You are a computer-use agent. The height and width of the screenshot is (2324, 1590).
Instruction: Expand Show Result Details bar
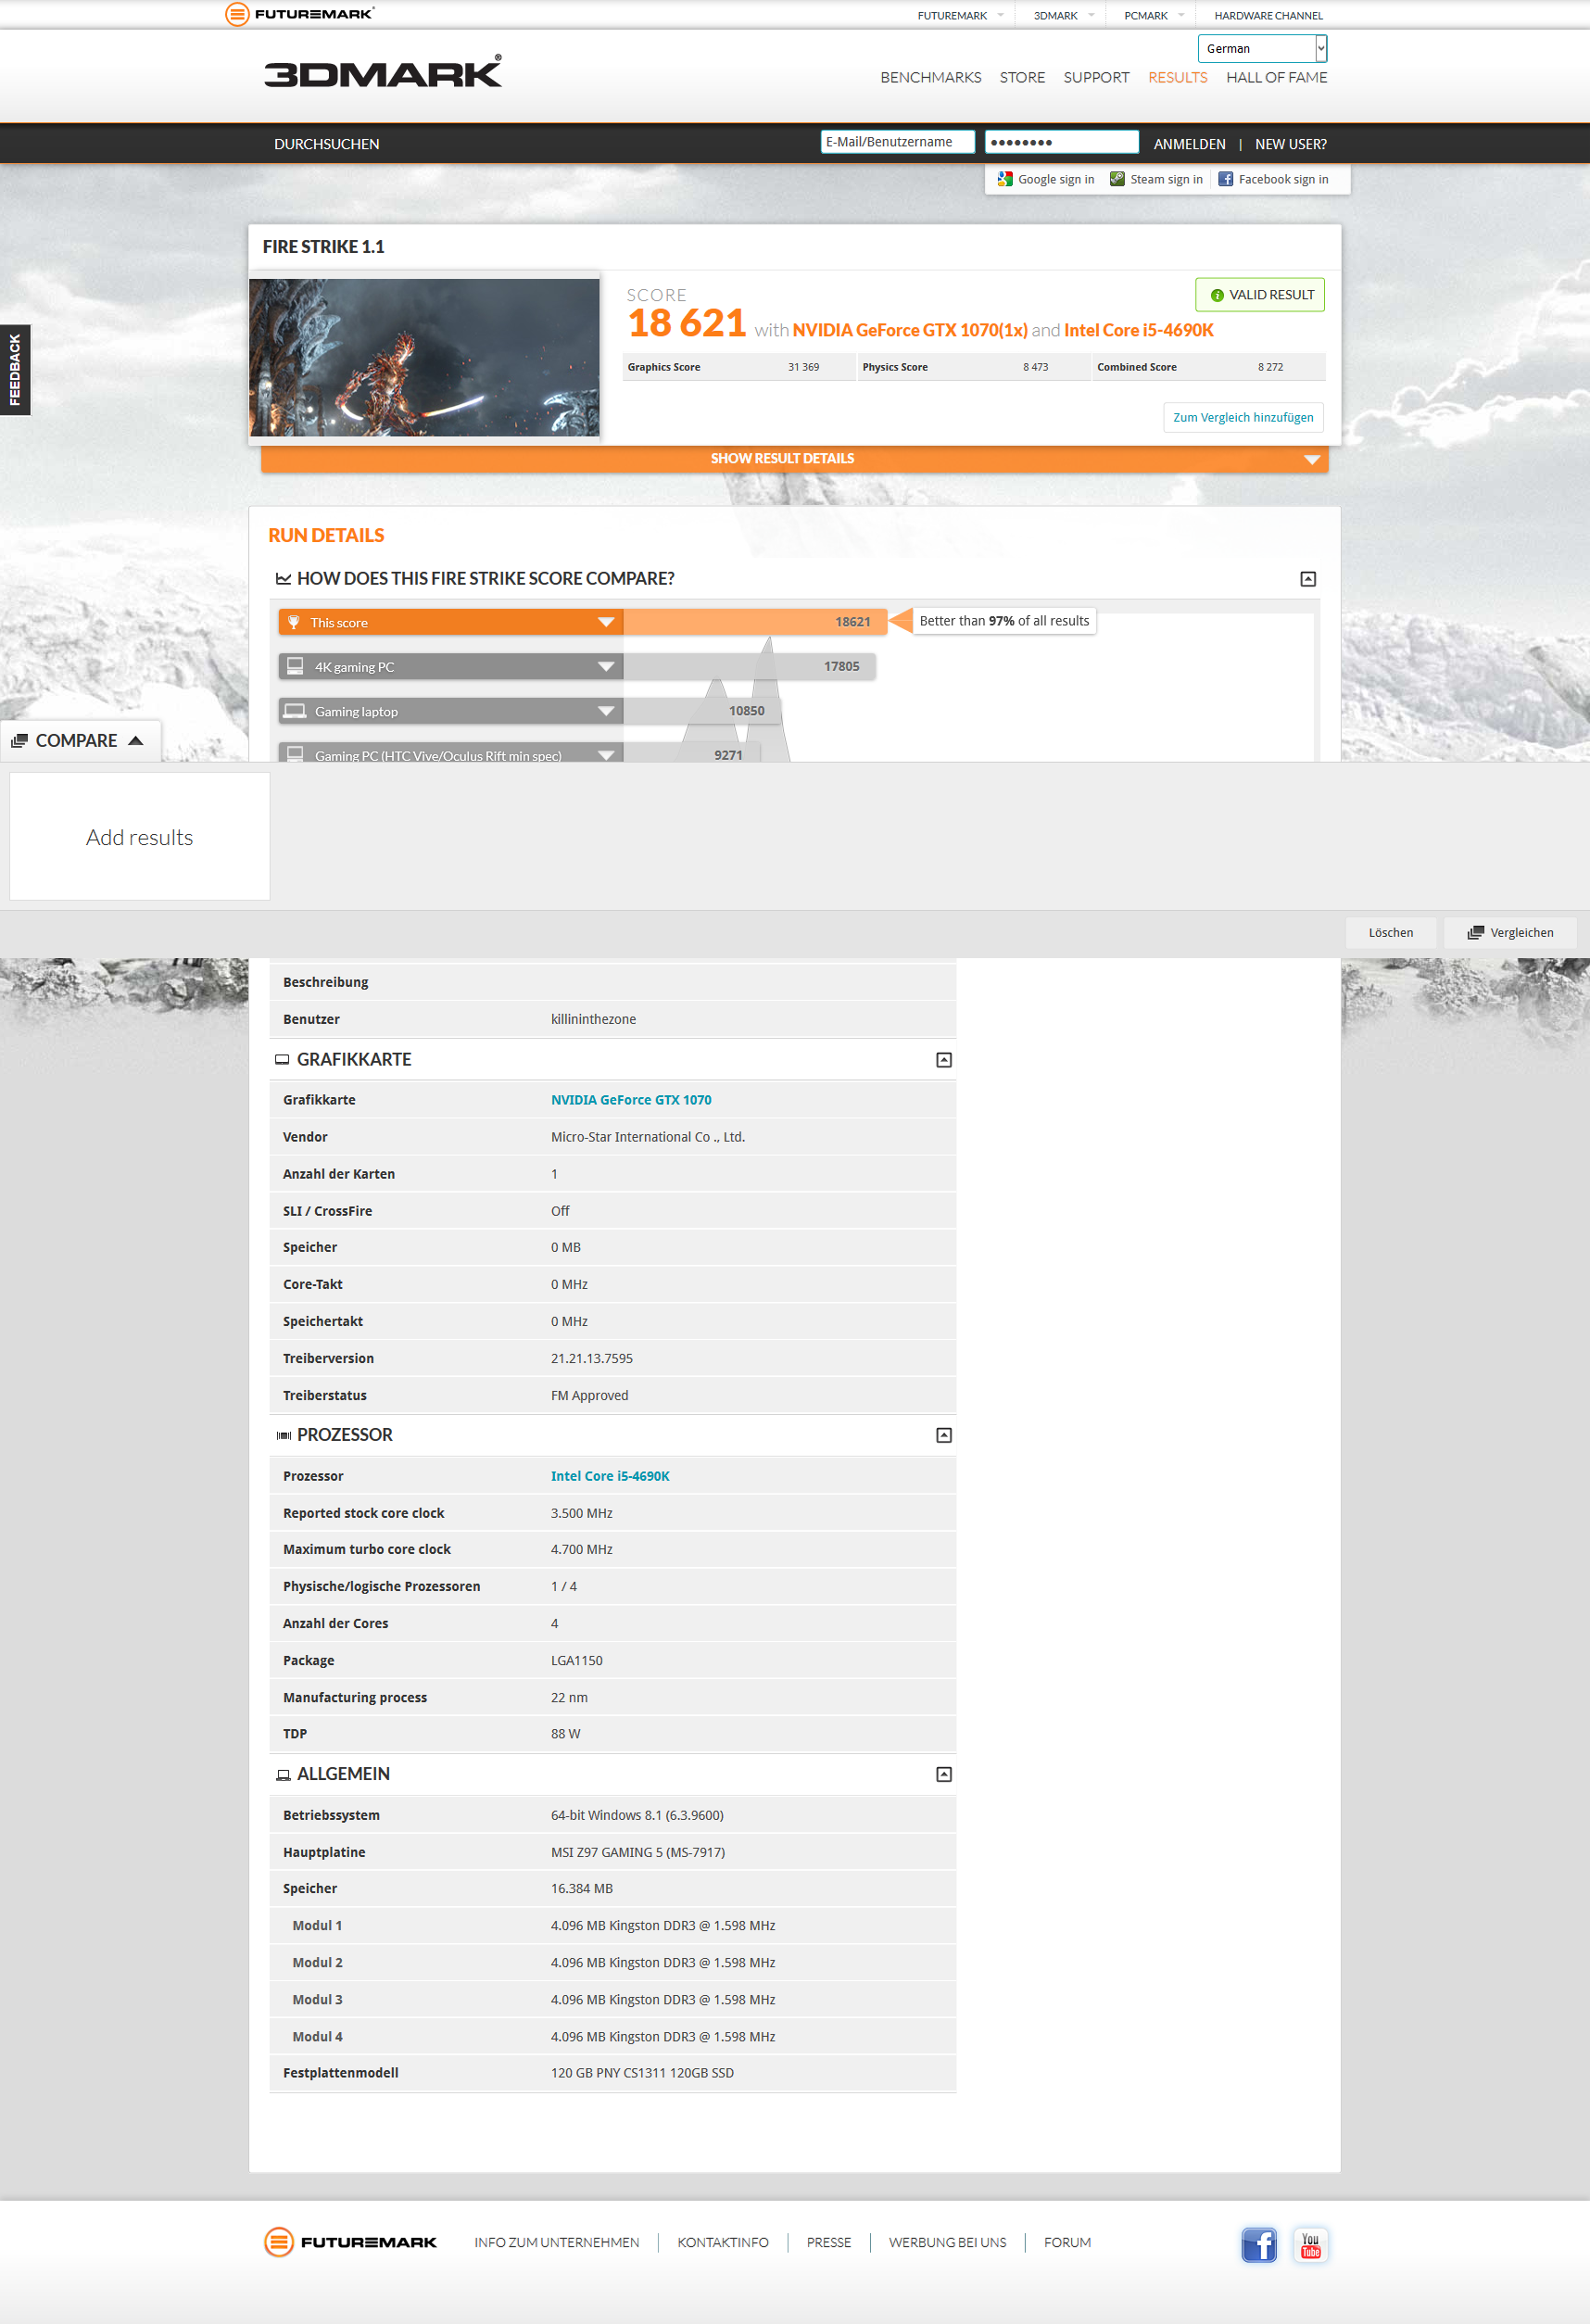(x=794, y=459)
